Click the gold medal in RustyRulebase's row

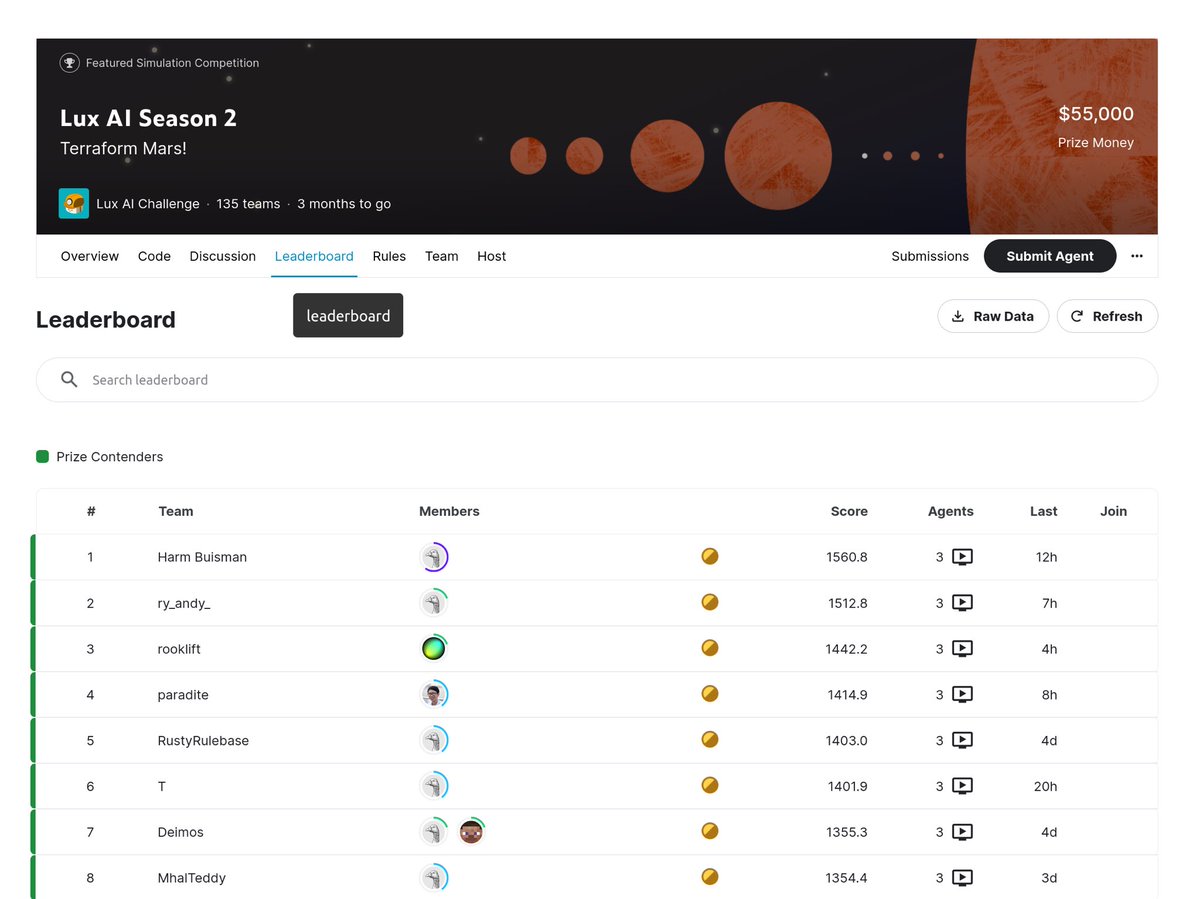(x=710, y=739)
